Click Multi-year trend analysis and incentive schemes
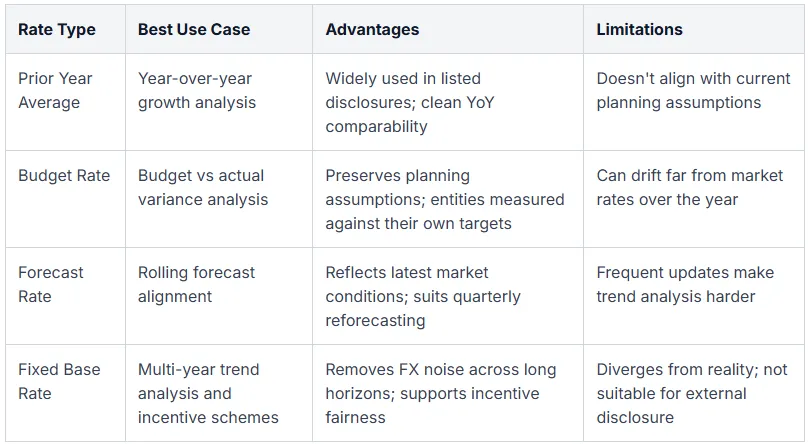 tap(219, 392)
